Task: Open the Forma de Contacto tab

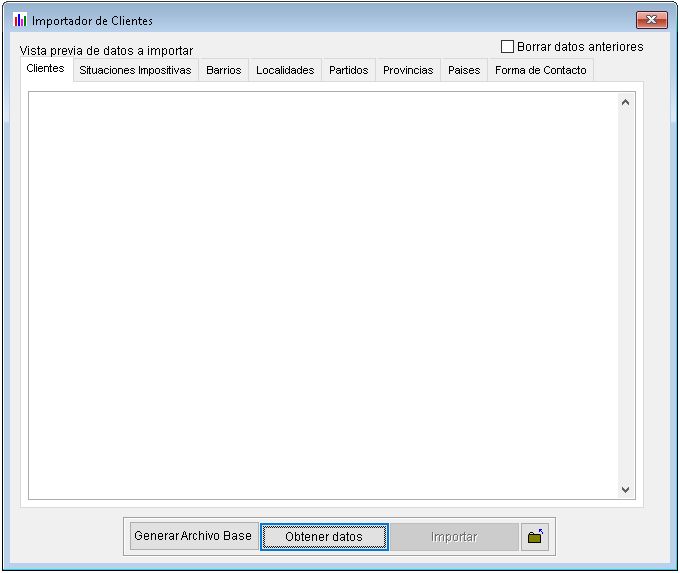Action: (x=541, y=71)
